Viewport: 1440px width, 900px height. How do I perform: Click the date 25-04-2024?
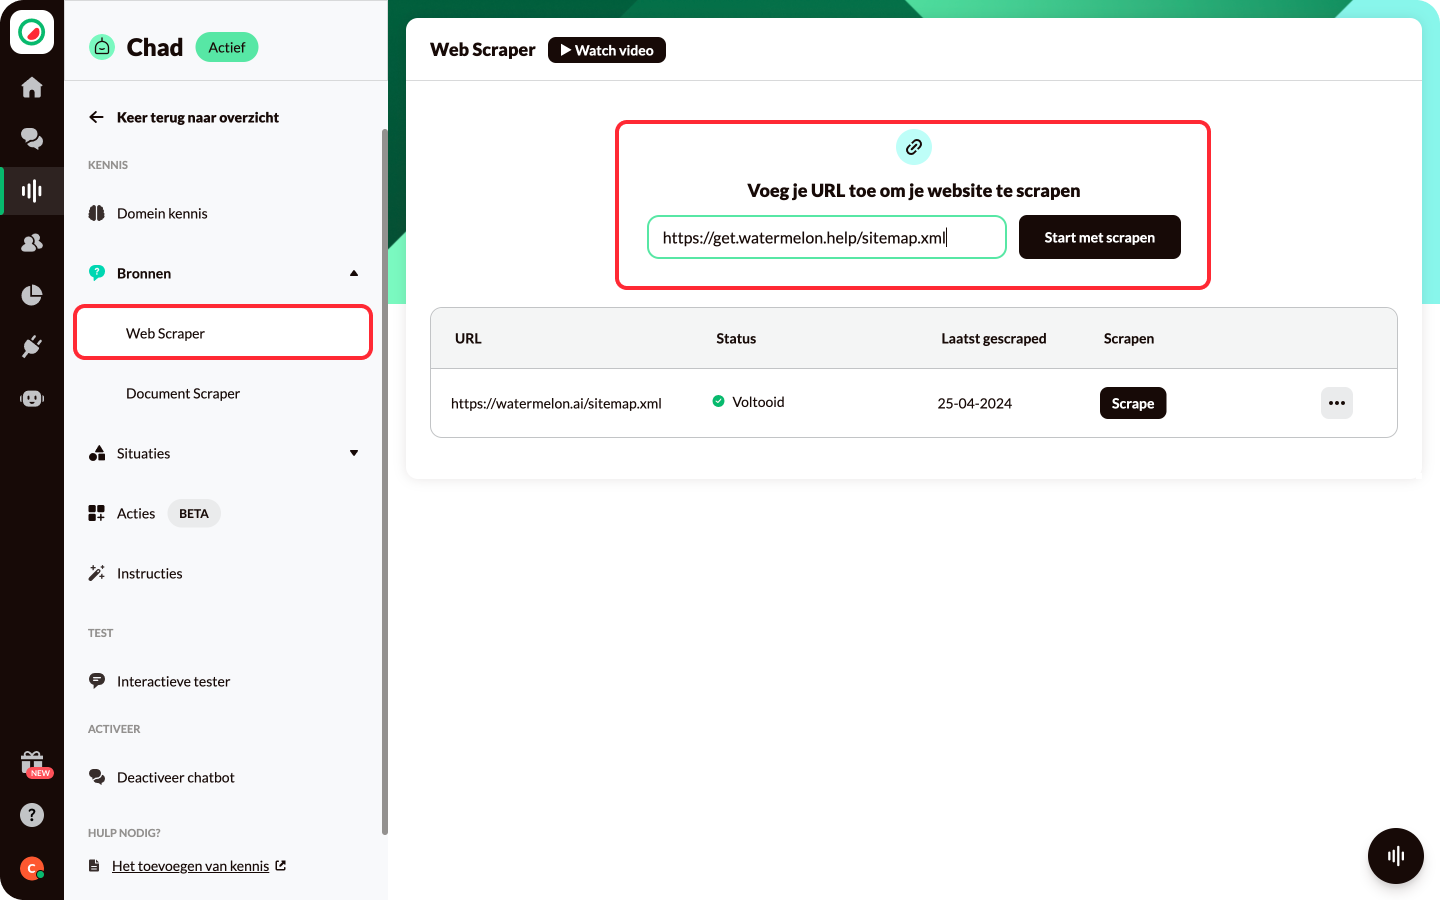coord(975,403)
